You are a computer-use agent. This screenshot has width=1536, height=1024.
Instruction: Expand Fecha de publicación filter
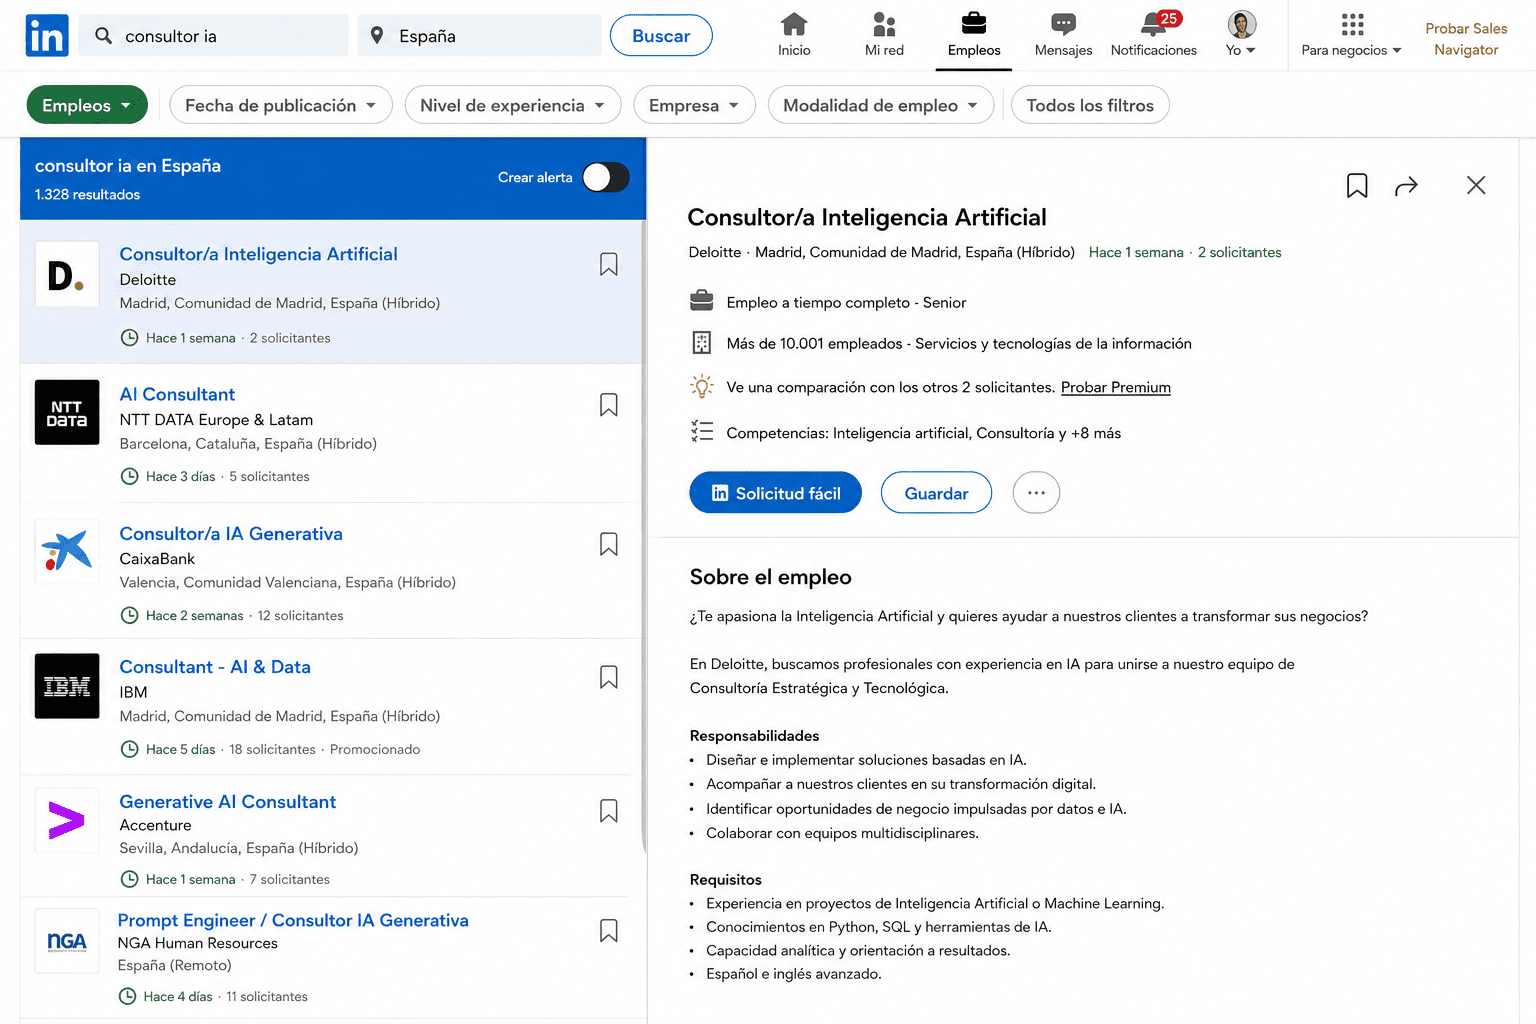(281, 105)
